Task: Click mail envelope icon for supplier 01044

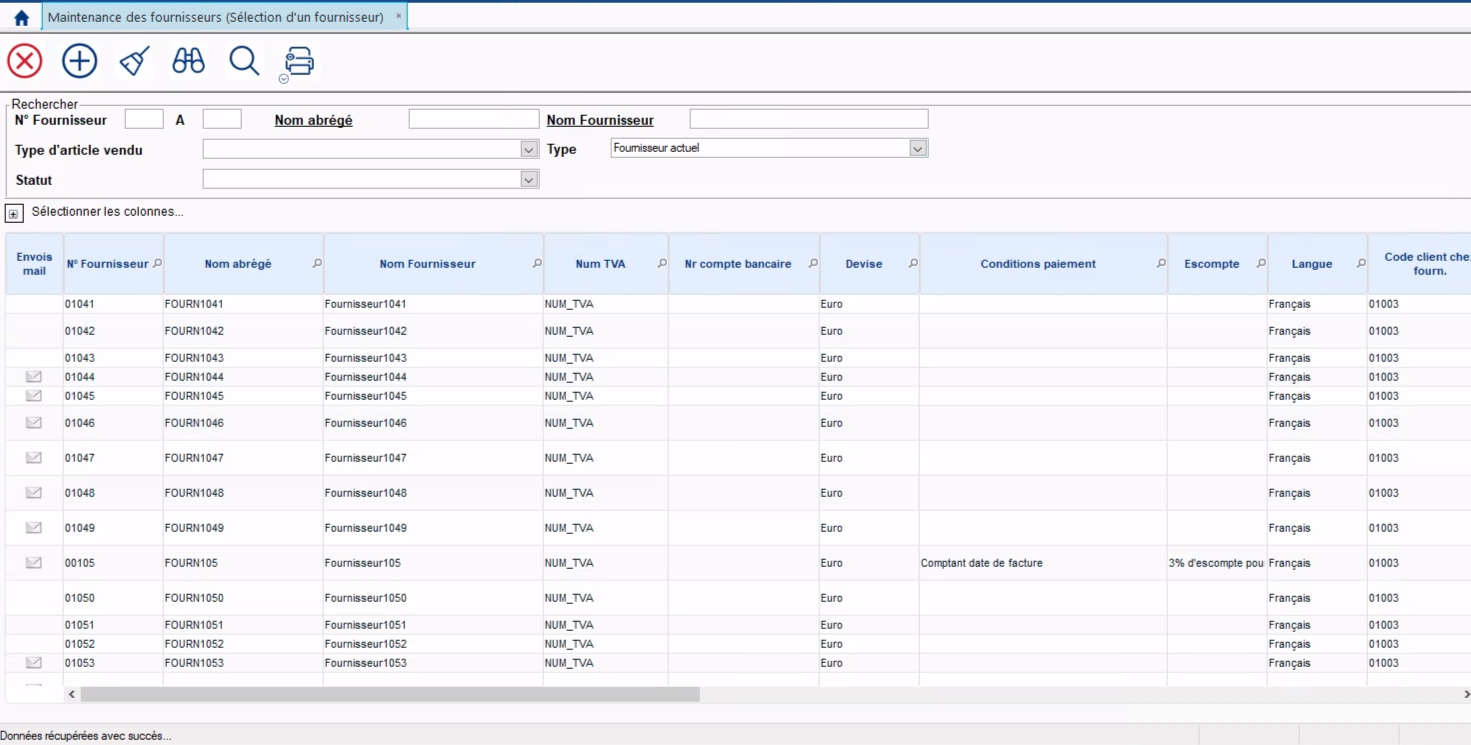Action: tap(34, 377)
